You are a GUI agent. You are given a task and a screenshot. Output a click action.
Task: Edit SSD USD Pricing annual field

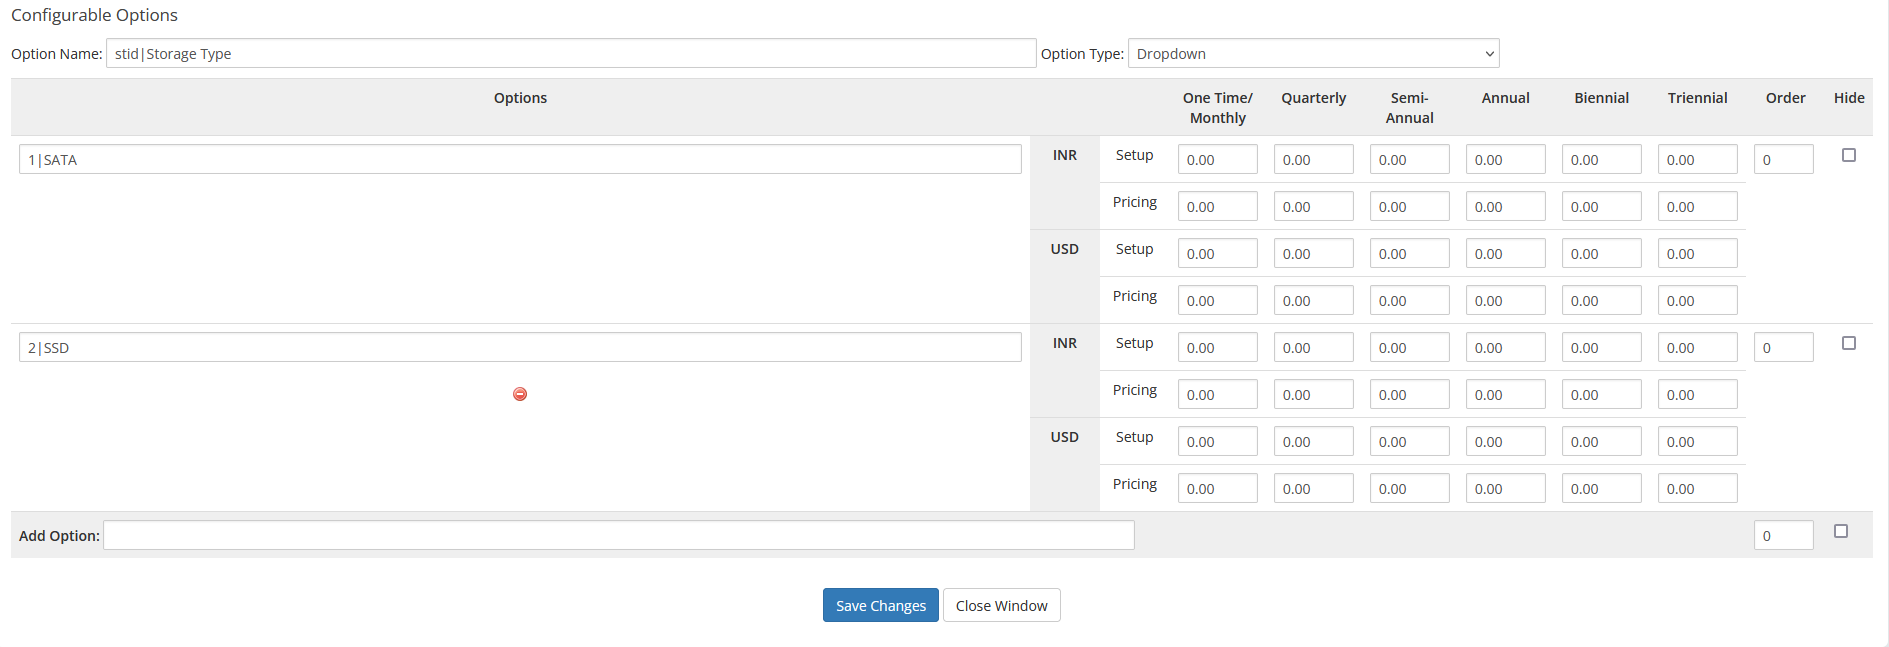(1505, 488)
